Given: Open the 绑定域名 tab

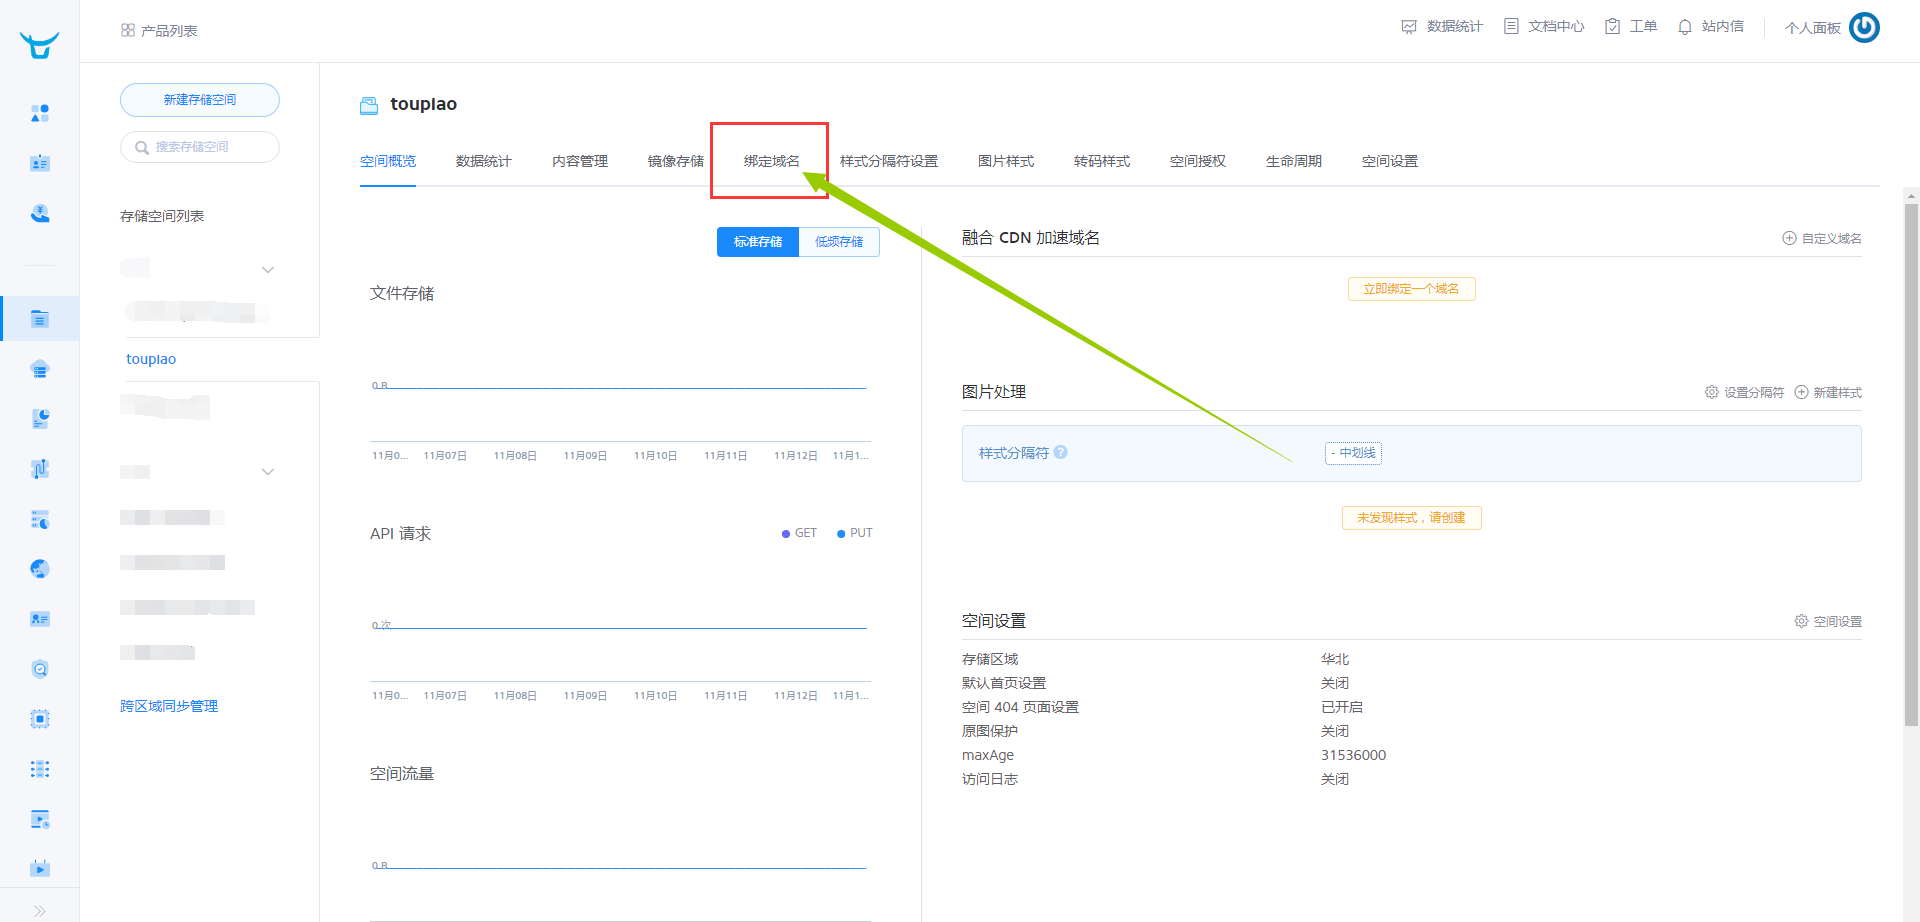Looking at the screenshot, I should click(x=772, y=161).
